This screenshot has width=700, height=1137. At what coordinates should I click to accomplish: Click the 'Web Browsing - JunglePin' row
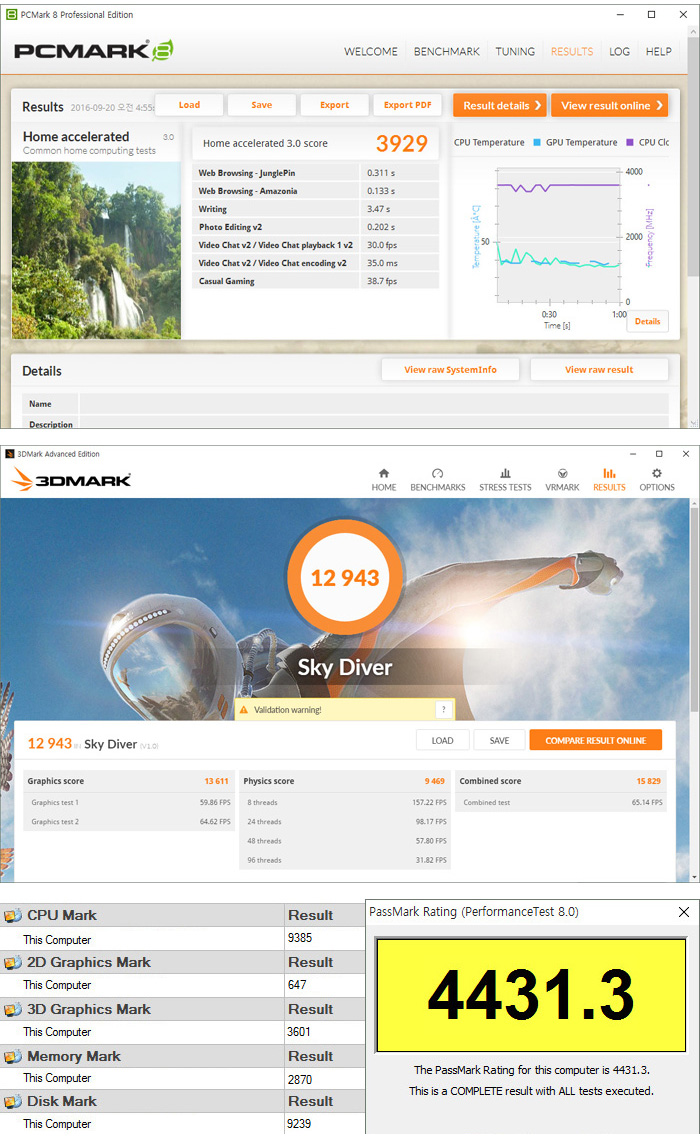[316, 173]
